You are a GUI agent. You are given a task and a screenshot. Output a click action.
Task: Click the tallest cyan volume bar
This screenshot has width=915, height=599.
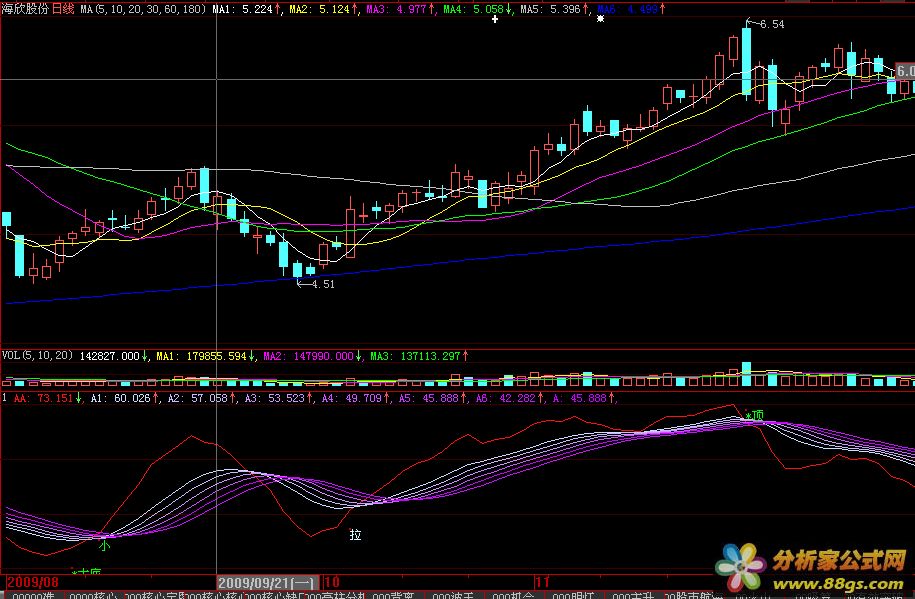745,374
